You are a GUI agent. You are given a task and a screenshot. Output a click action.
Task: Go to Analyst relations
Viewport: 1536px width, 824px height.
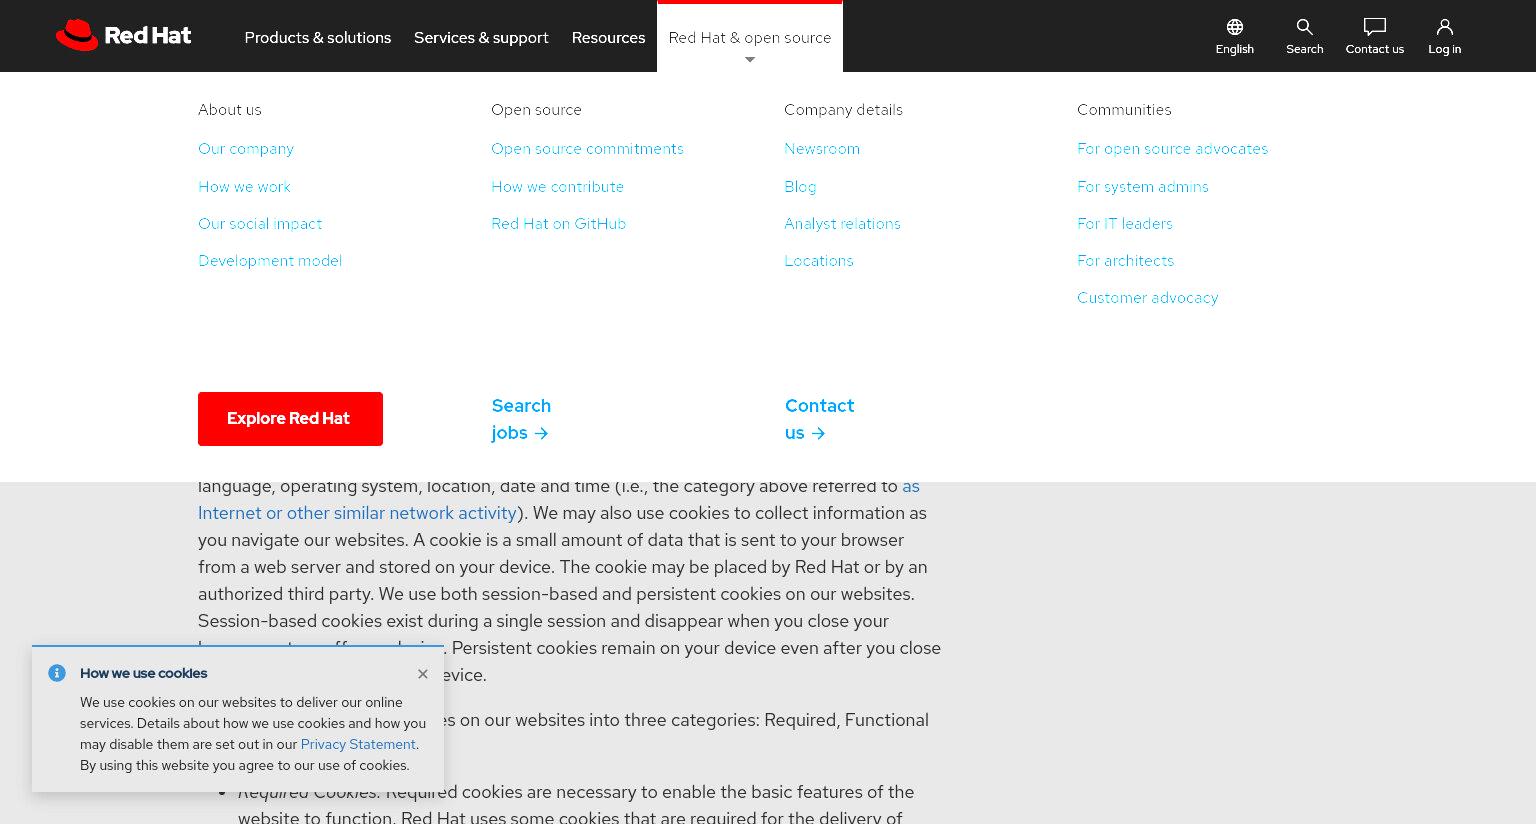click(842, 224)
